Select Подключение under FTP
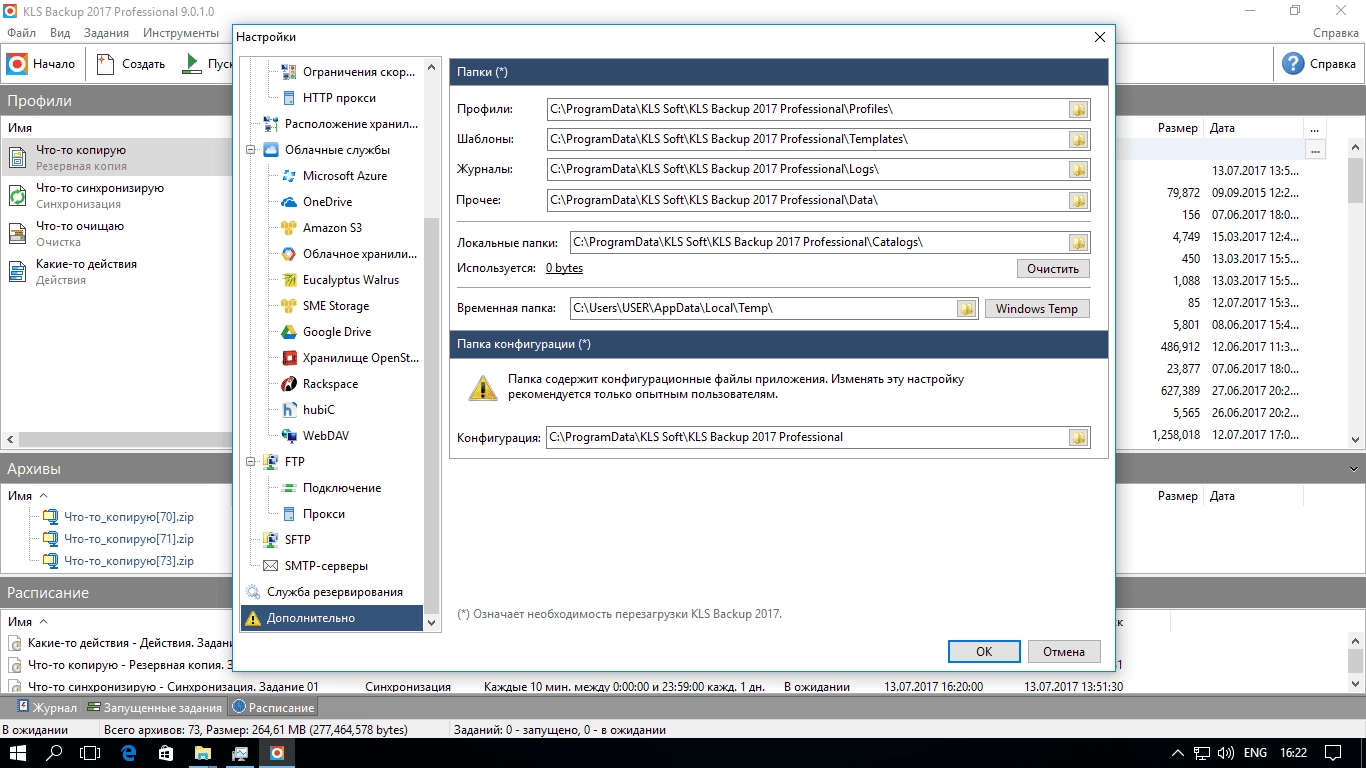This screenshot has width=1366, height=768. click(x=342, y=488)
